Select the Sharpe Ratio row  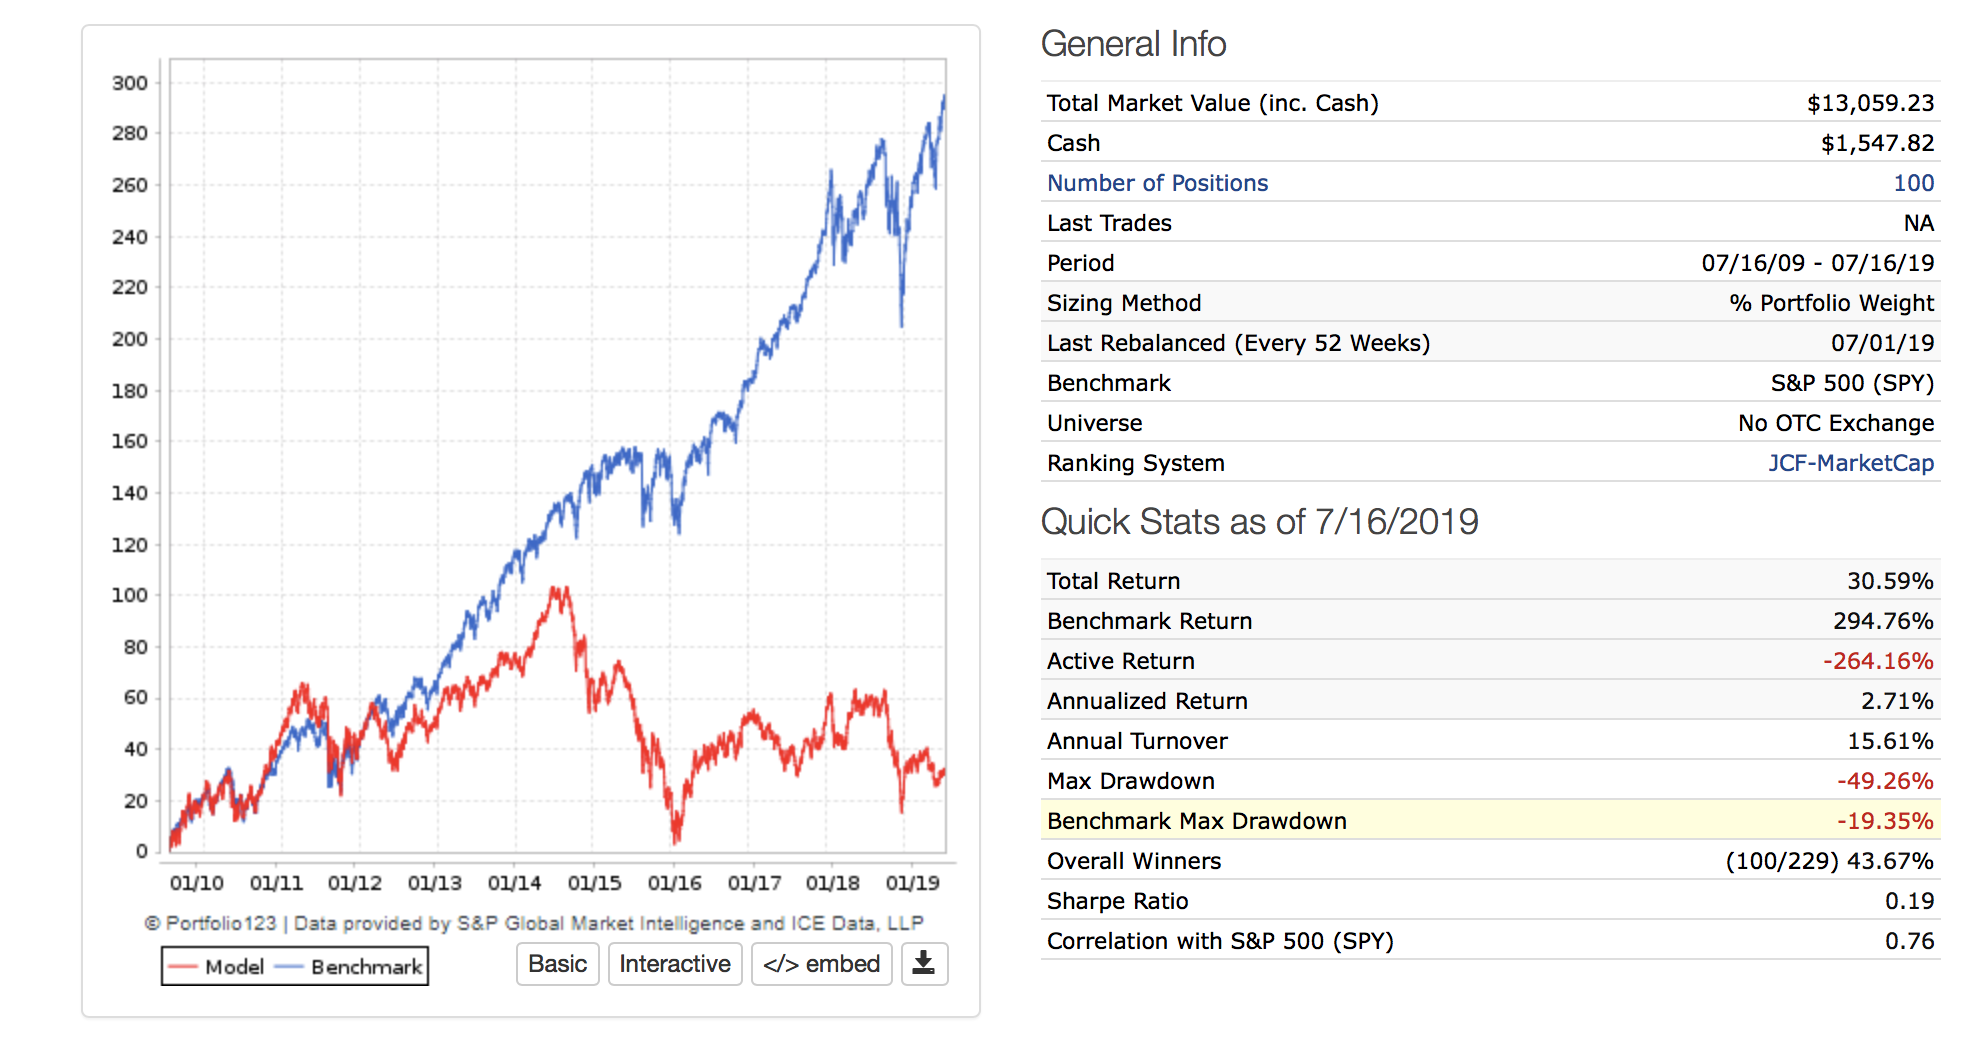click(1490, 901)
